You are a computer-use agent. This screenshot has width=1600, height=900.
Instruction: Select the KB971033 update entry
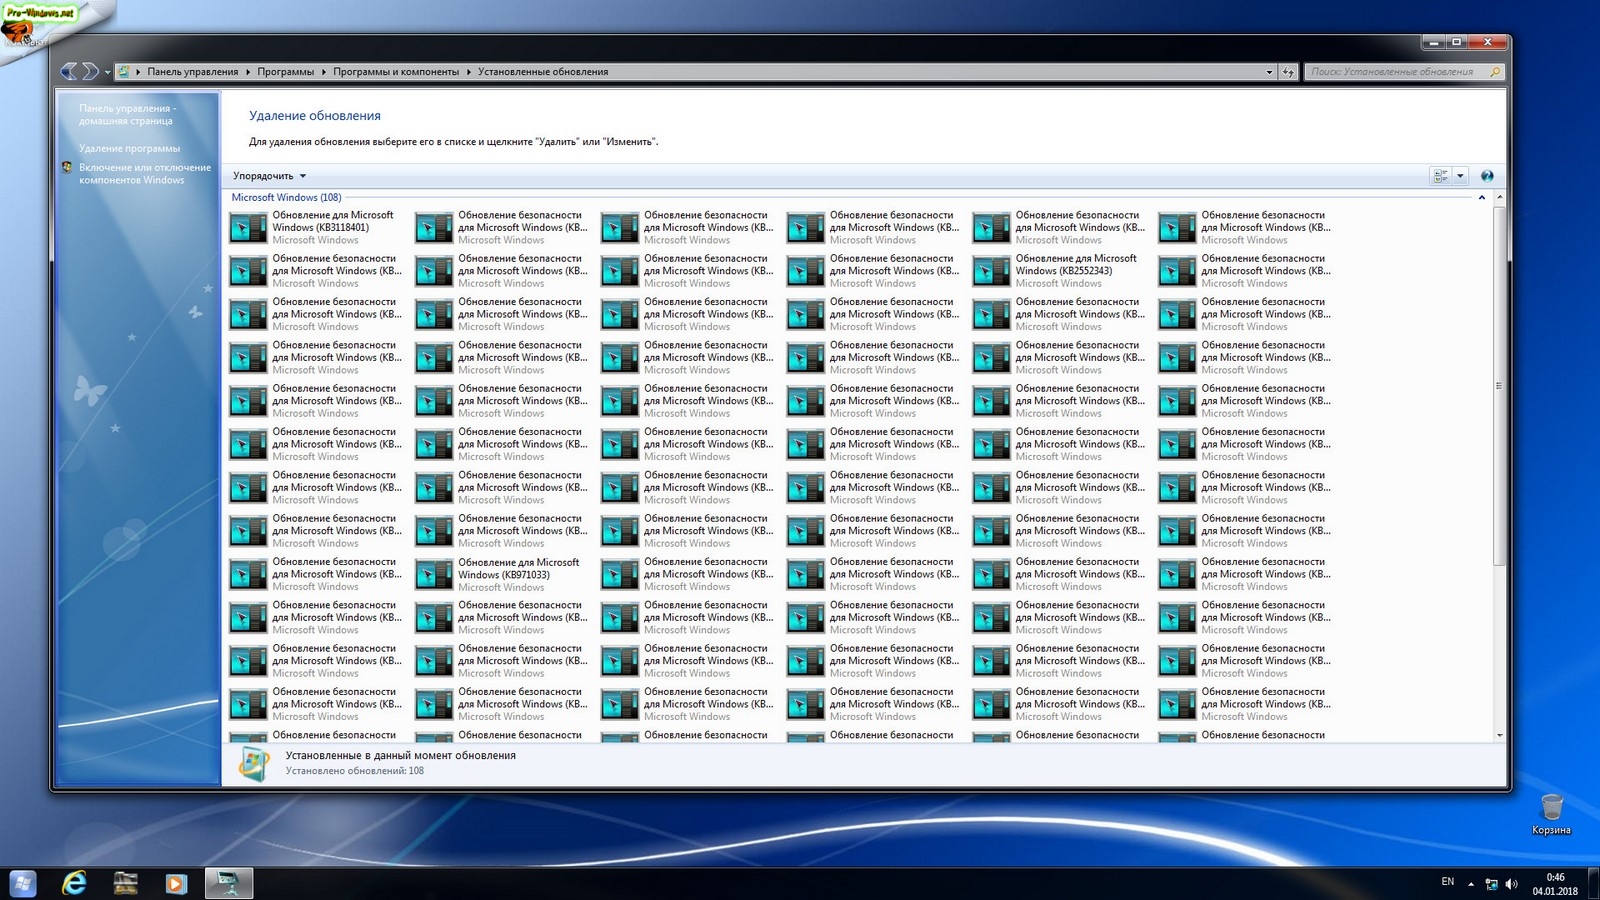click(501, 574)
